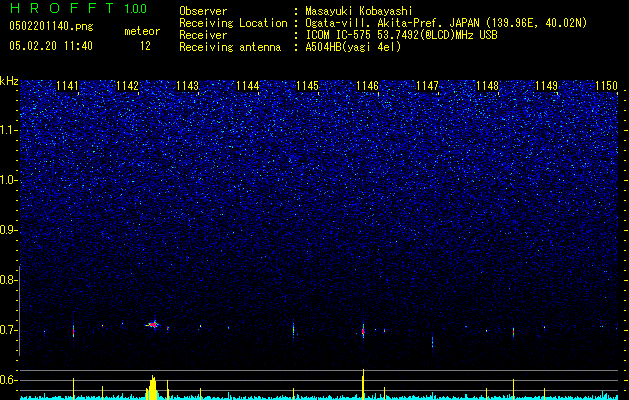This screenshot has height=400, width=629.
Task: Click the Receiving antenna label
Action: (x=230, y=47)
